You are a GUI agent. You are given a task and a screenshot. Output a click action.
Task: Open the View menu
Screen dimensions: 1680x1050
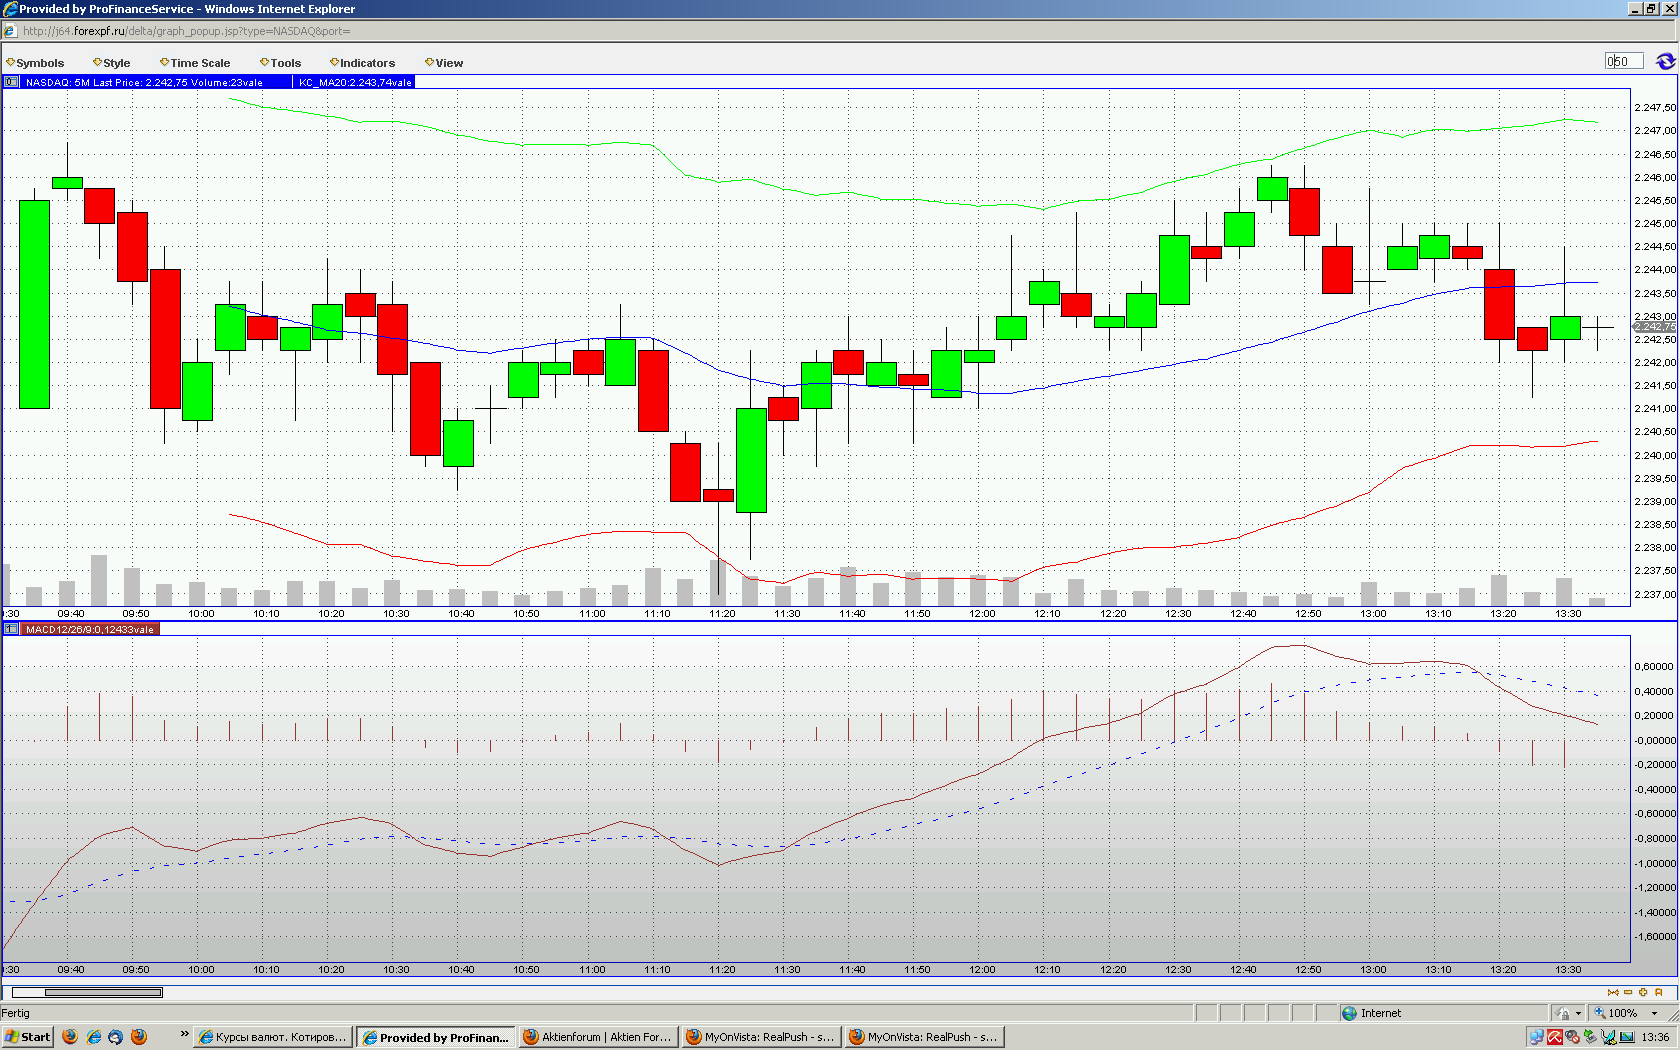click(444, 63)
